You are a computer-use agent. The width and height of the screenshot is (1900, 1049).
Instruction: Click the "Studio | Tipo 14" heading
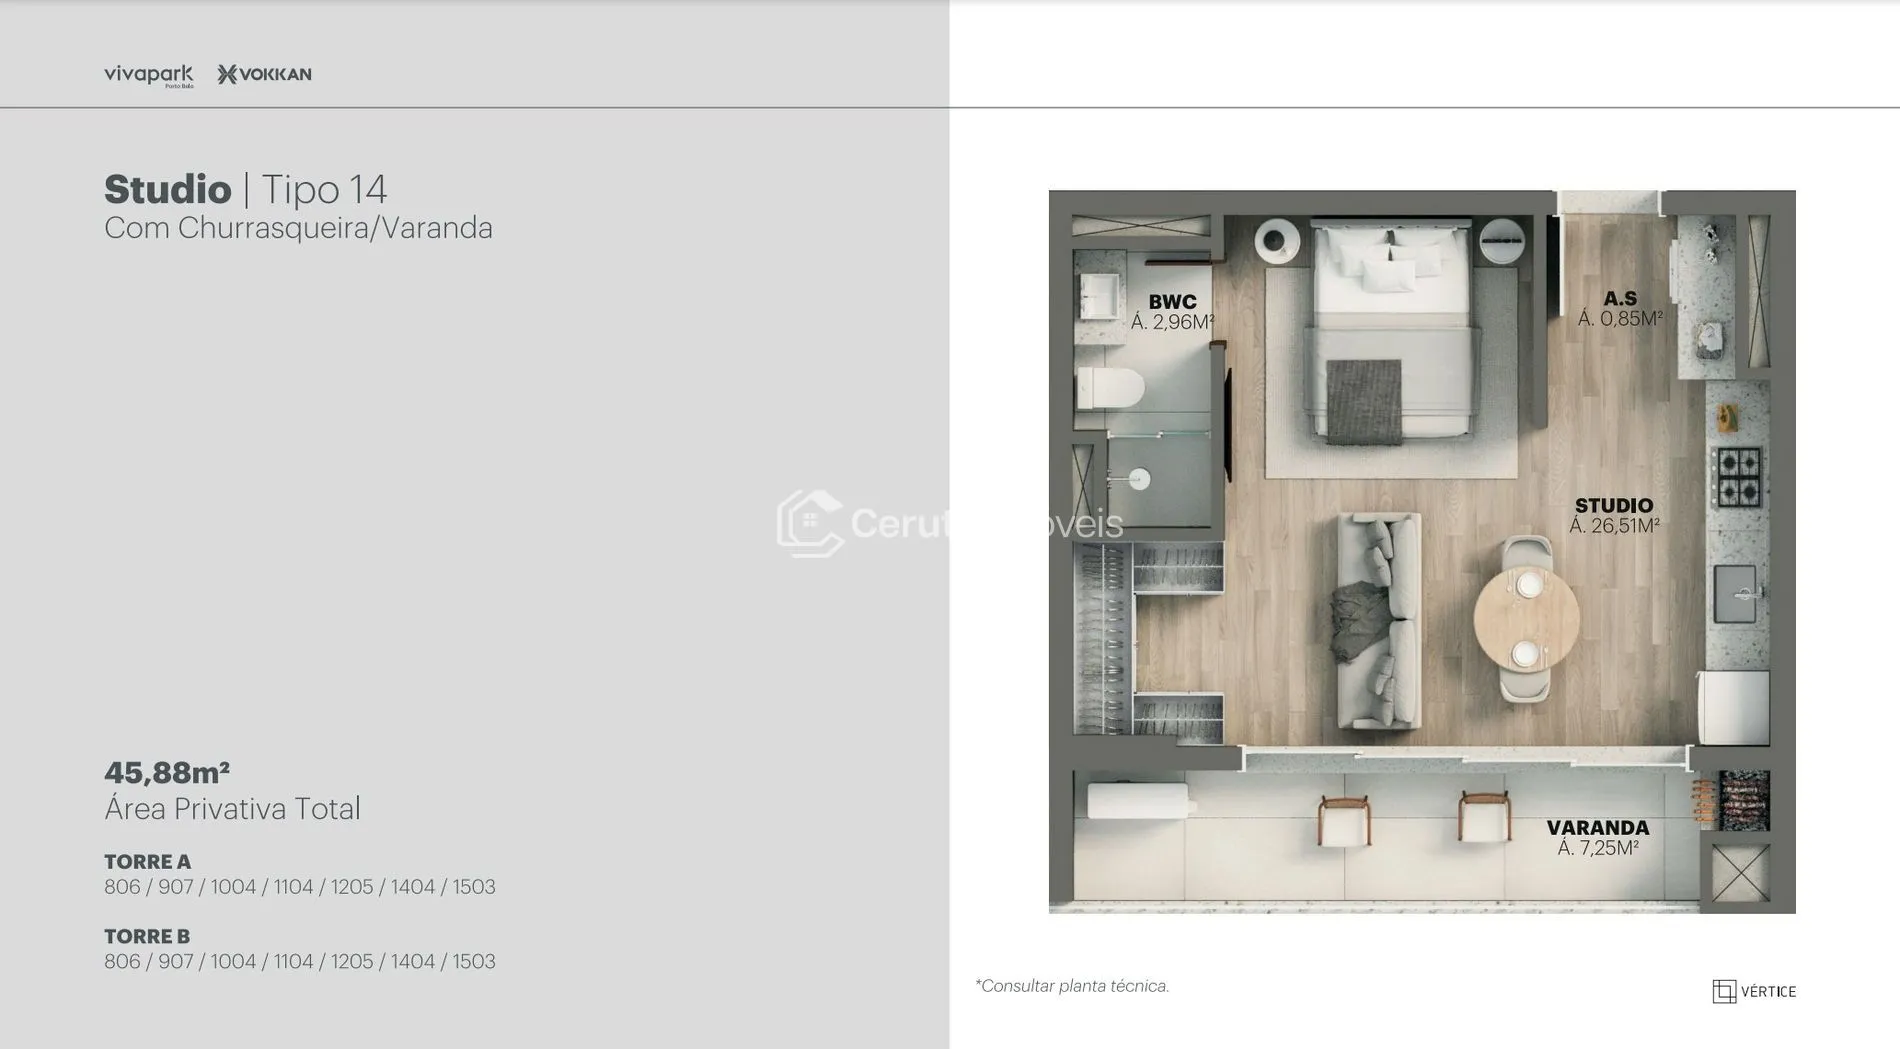[x=245, y=189]
